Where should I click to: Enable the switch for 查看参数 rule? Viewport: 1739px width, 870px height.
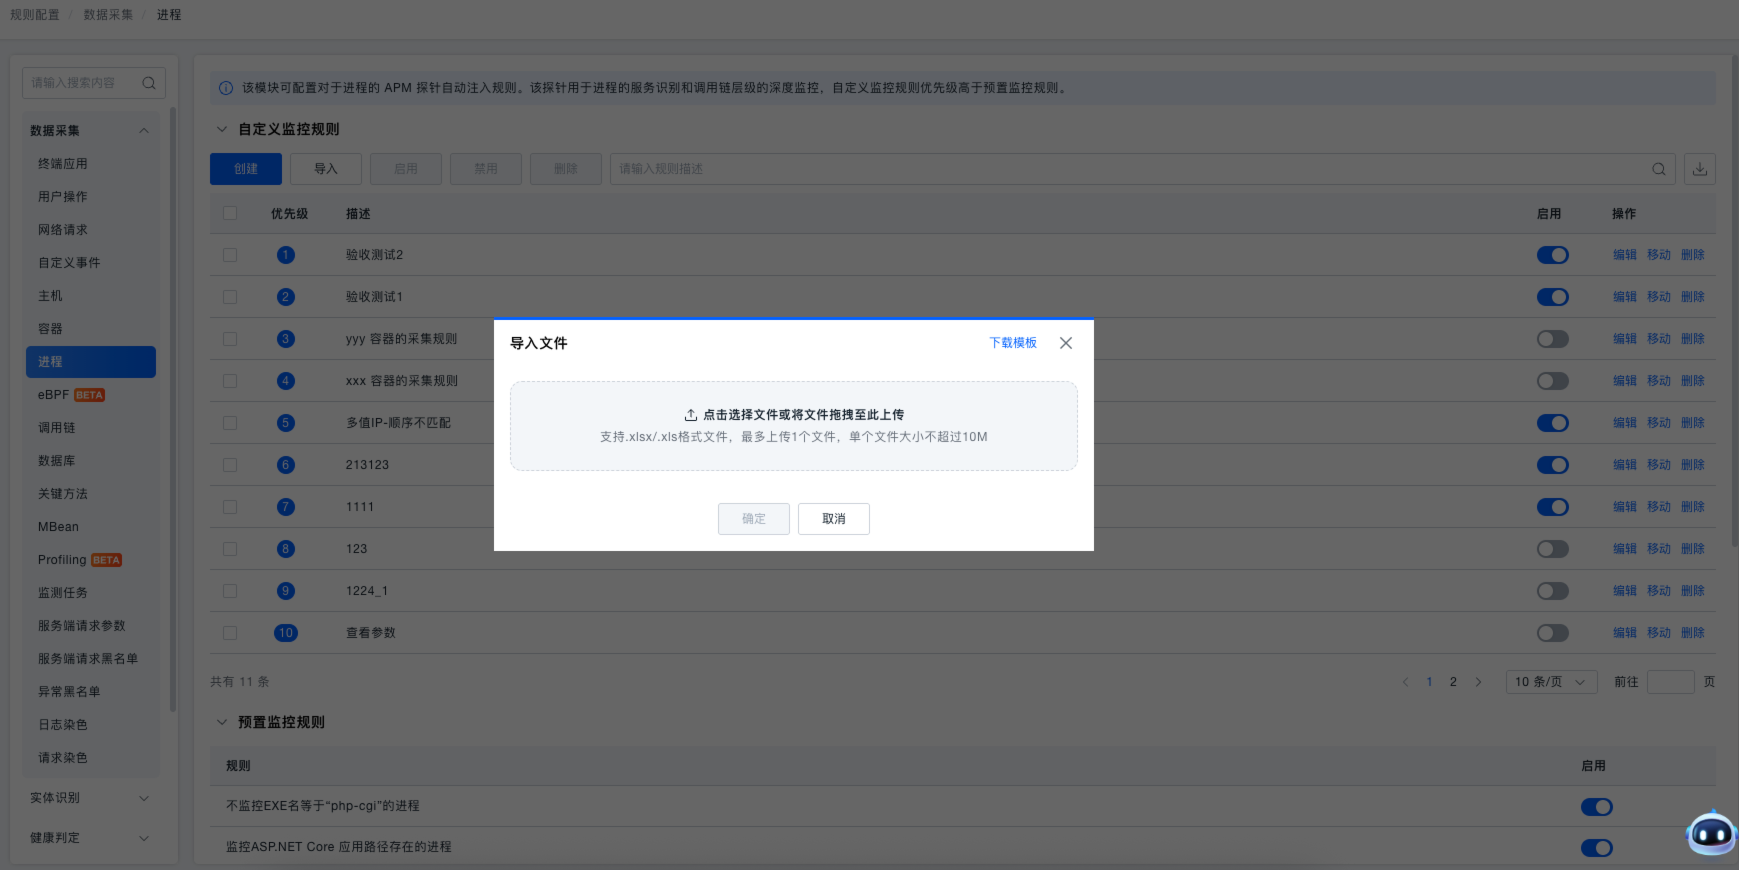[x=1552, y=633]
